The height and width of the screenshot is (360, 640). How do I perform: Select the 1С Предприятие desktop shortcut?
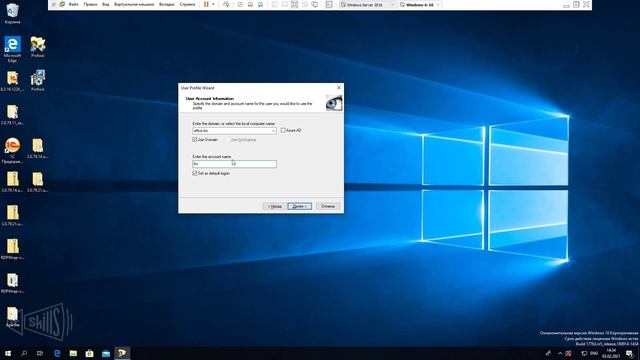pos(12,150)
